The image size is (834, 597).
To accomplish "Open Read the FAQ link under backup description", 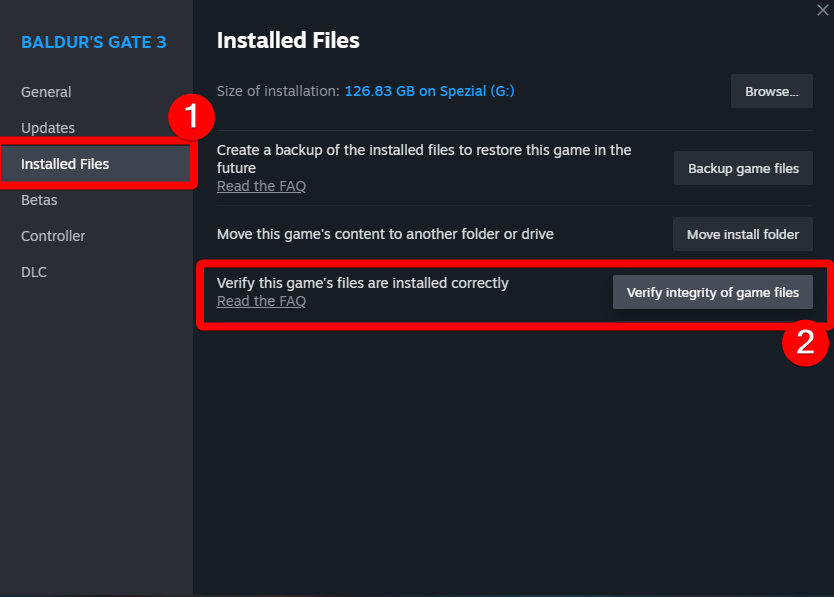I will point(261,186).
